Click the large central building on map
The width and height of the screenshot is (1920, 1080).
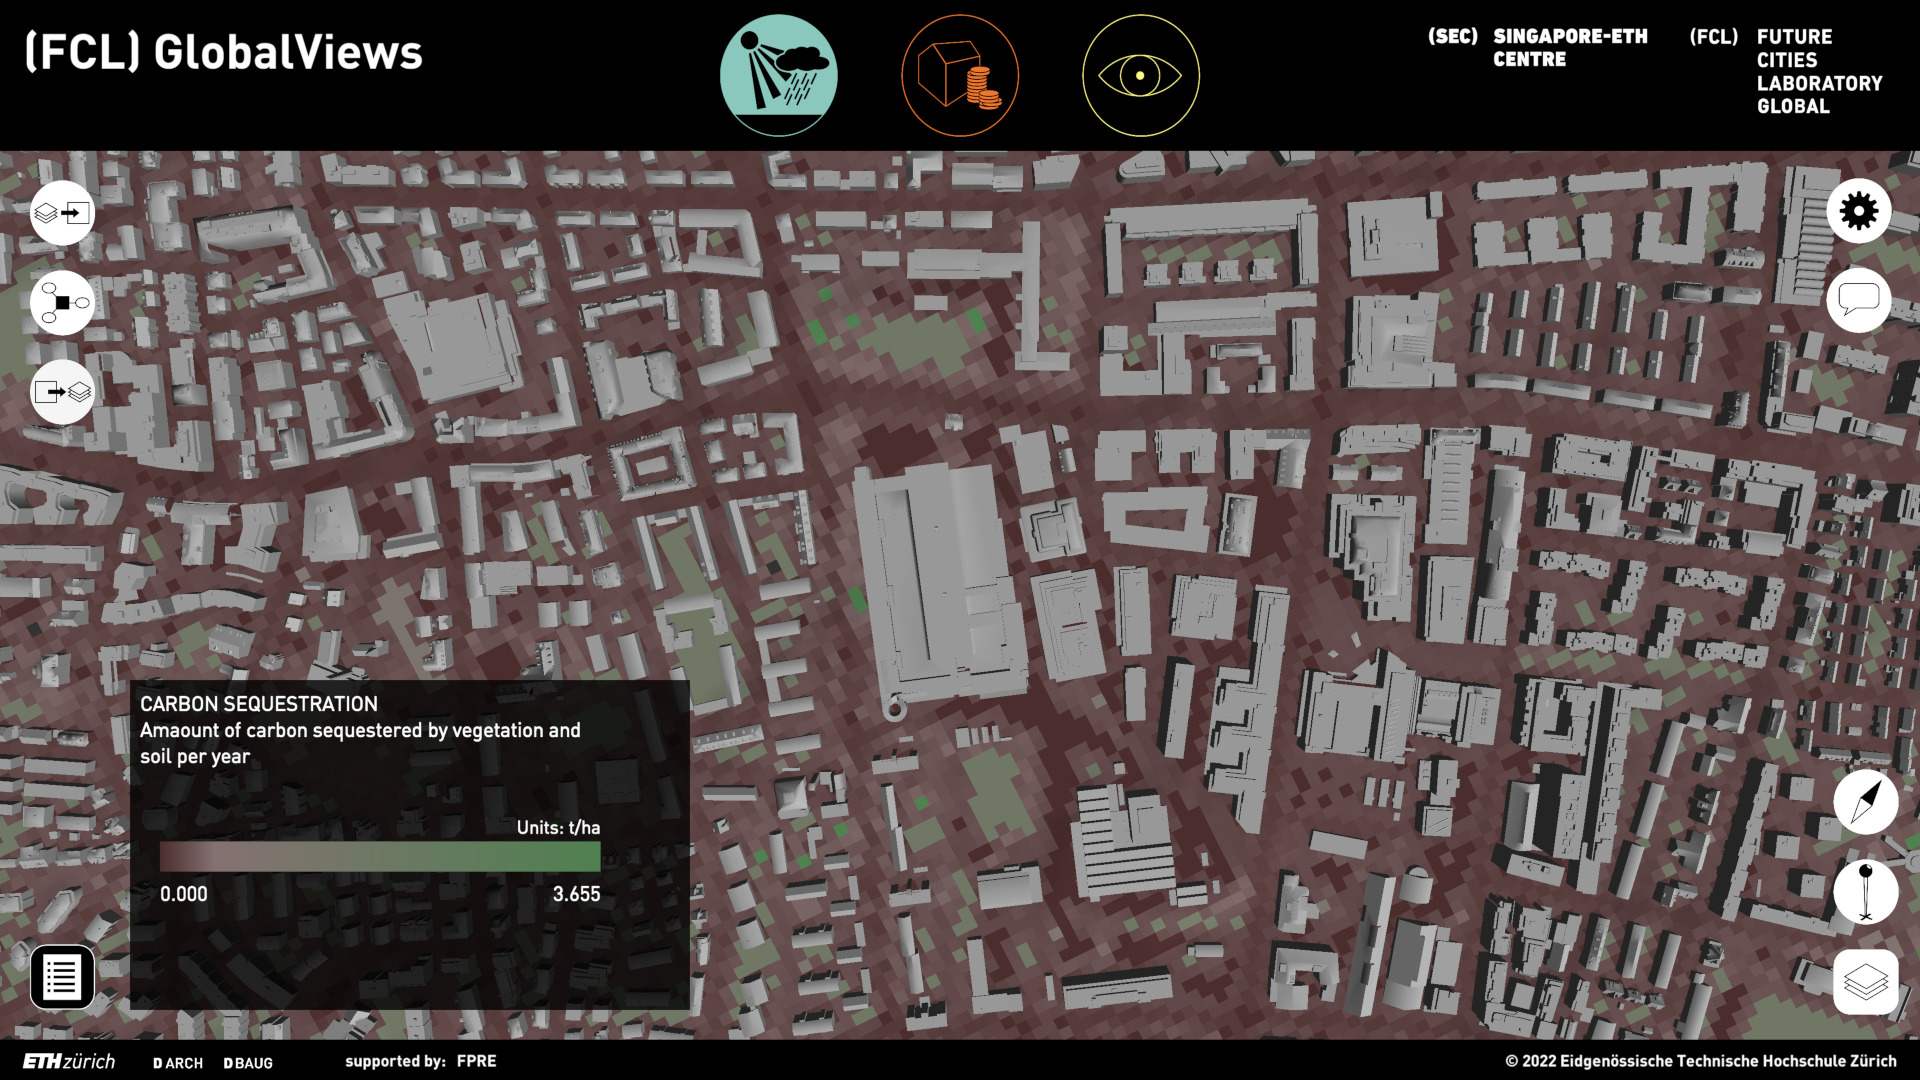940,580
